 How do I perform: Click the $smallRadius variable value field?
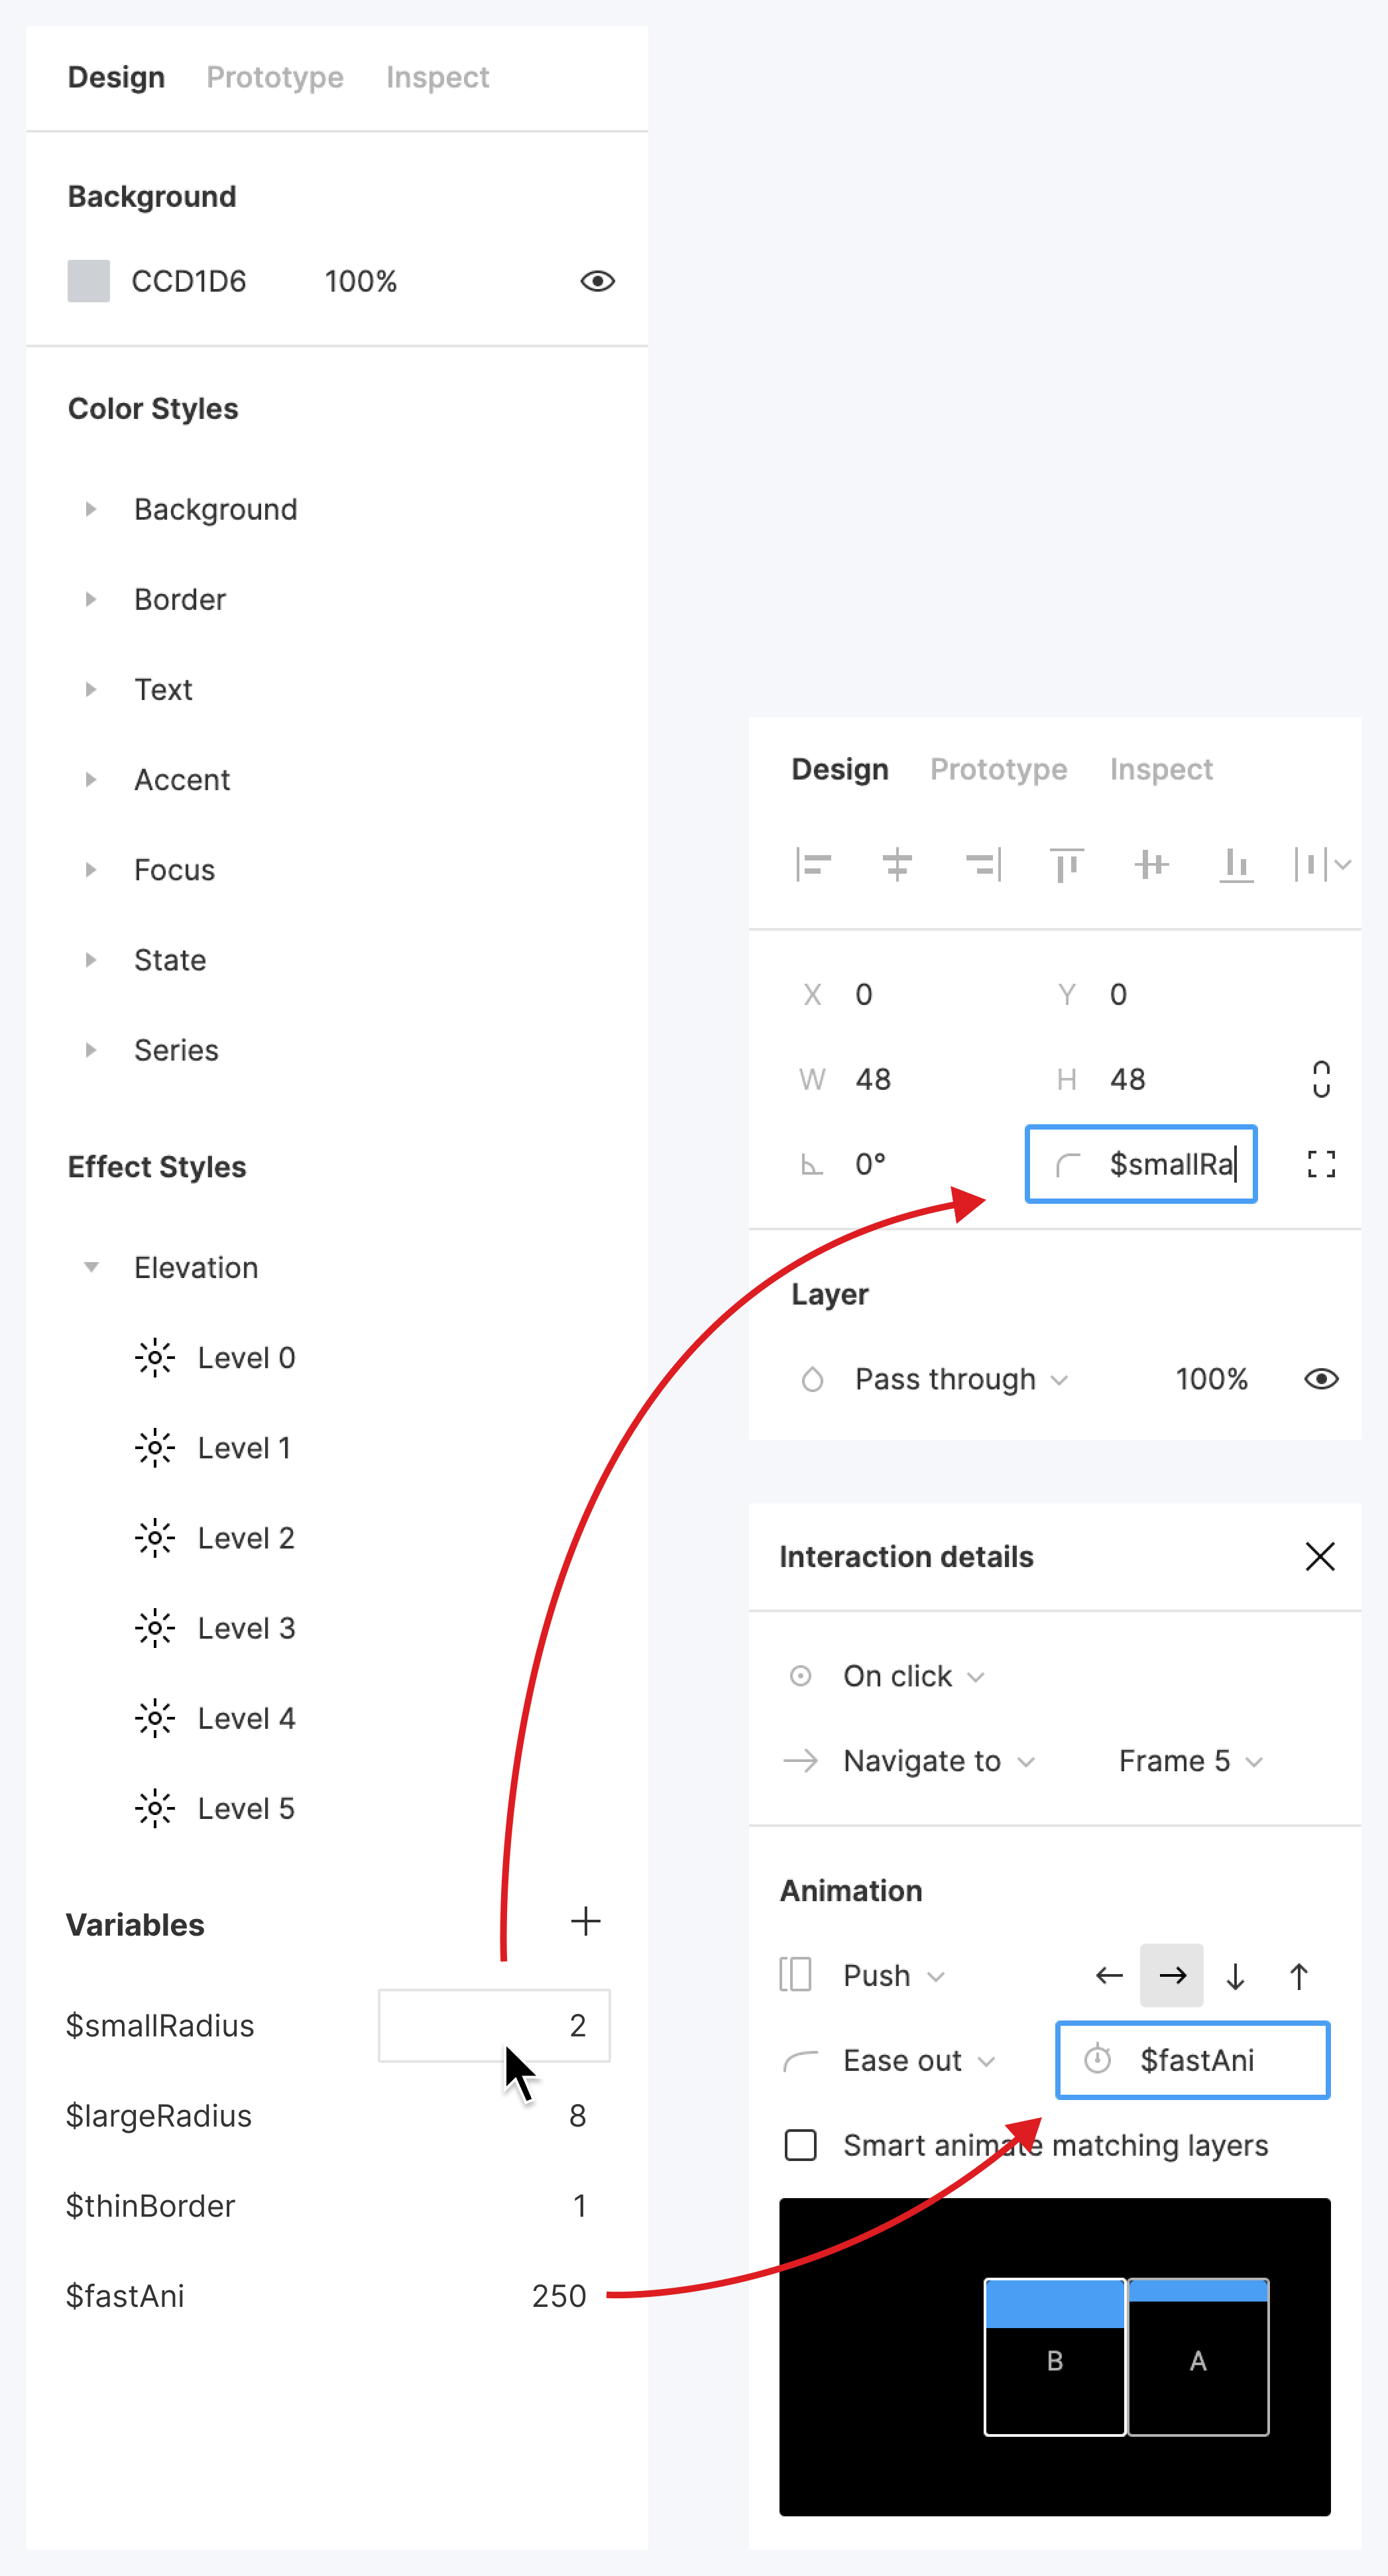tap(494, 2025)
